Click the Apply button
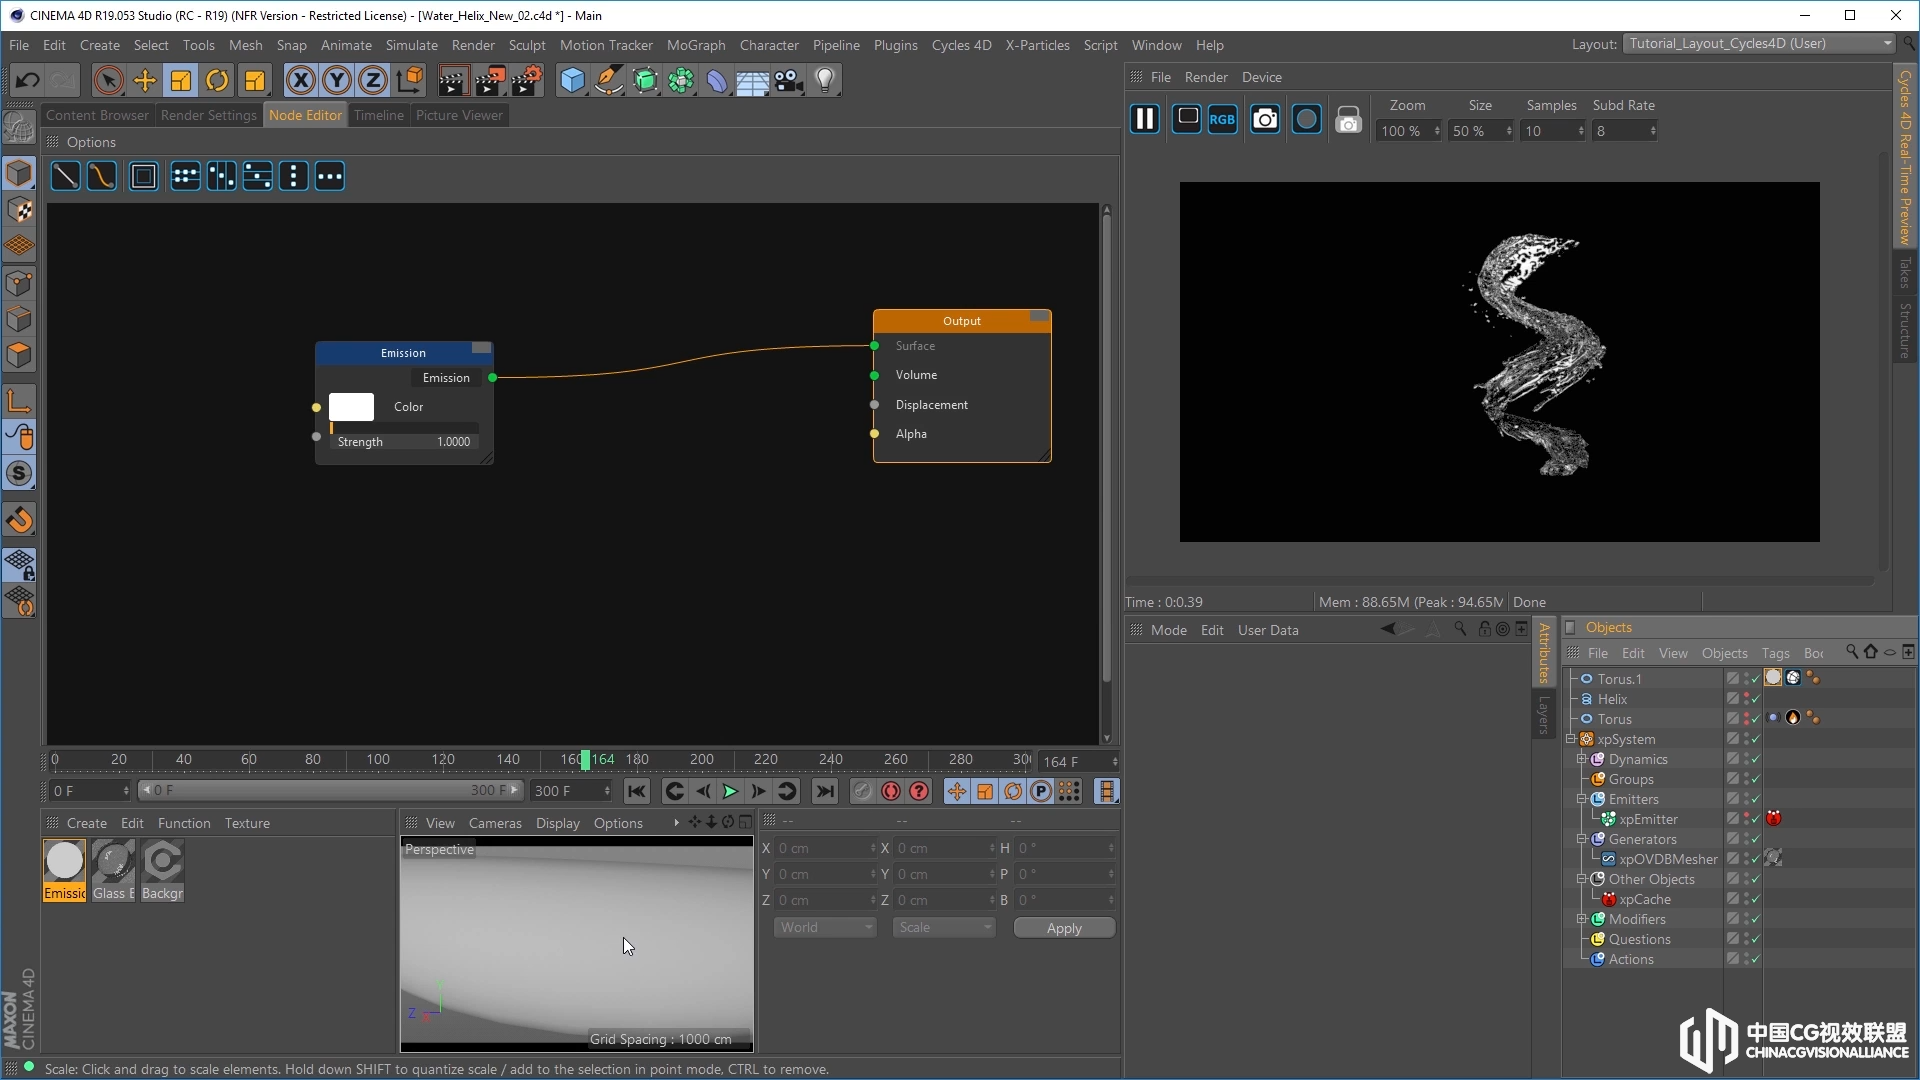Screen dimensions: 1920x1080 (x=1064, y=928)
